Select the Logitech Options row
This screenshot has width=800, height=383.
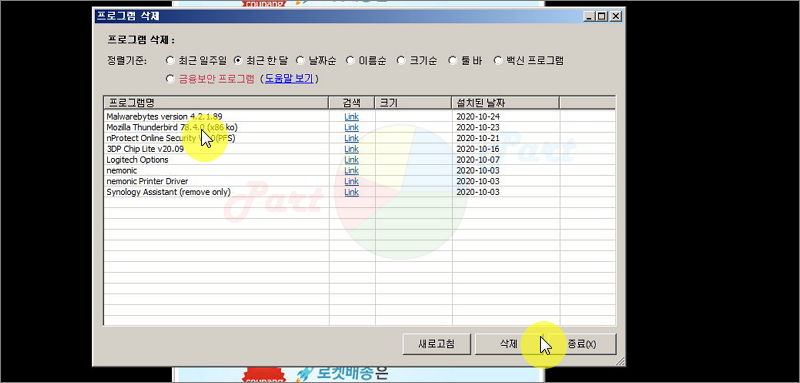[x=359, y=160]
